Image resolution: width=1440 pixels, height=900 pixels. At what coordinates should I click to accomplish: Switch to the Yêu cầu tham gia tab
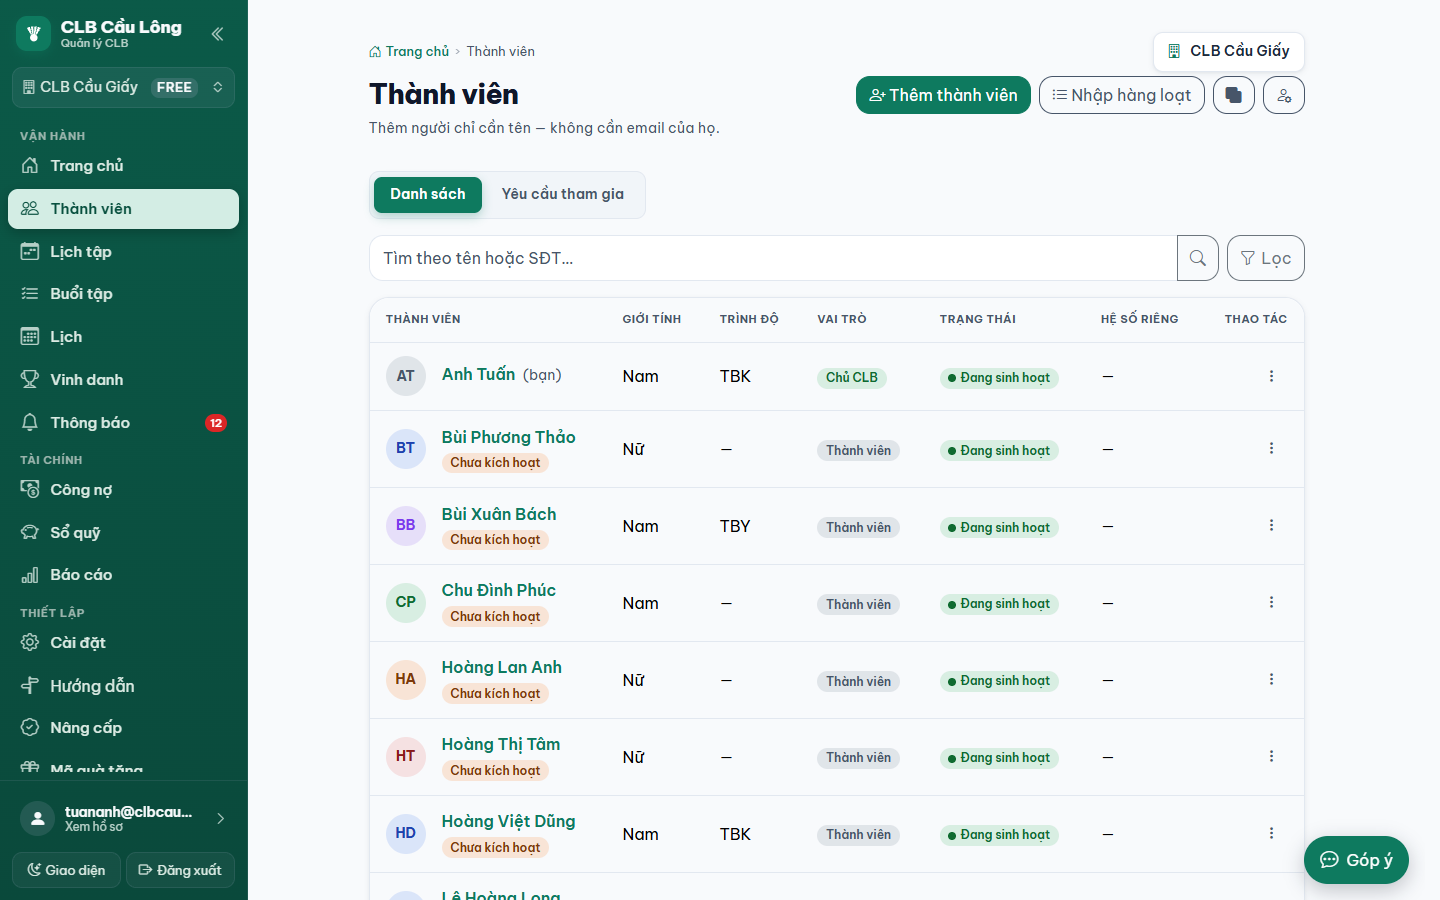pos(563,194)
